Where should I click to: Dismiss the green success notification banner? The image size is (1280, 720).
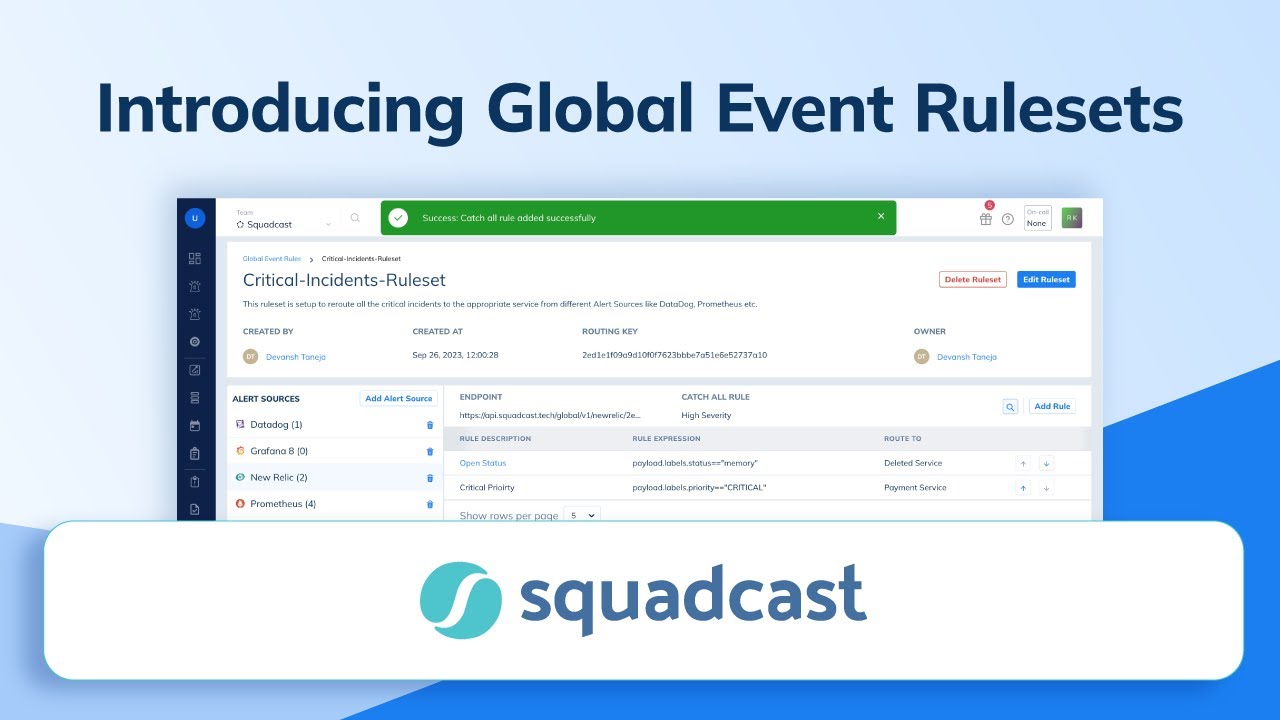[881, 216]
